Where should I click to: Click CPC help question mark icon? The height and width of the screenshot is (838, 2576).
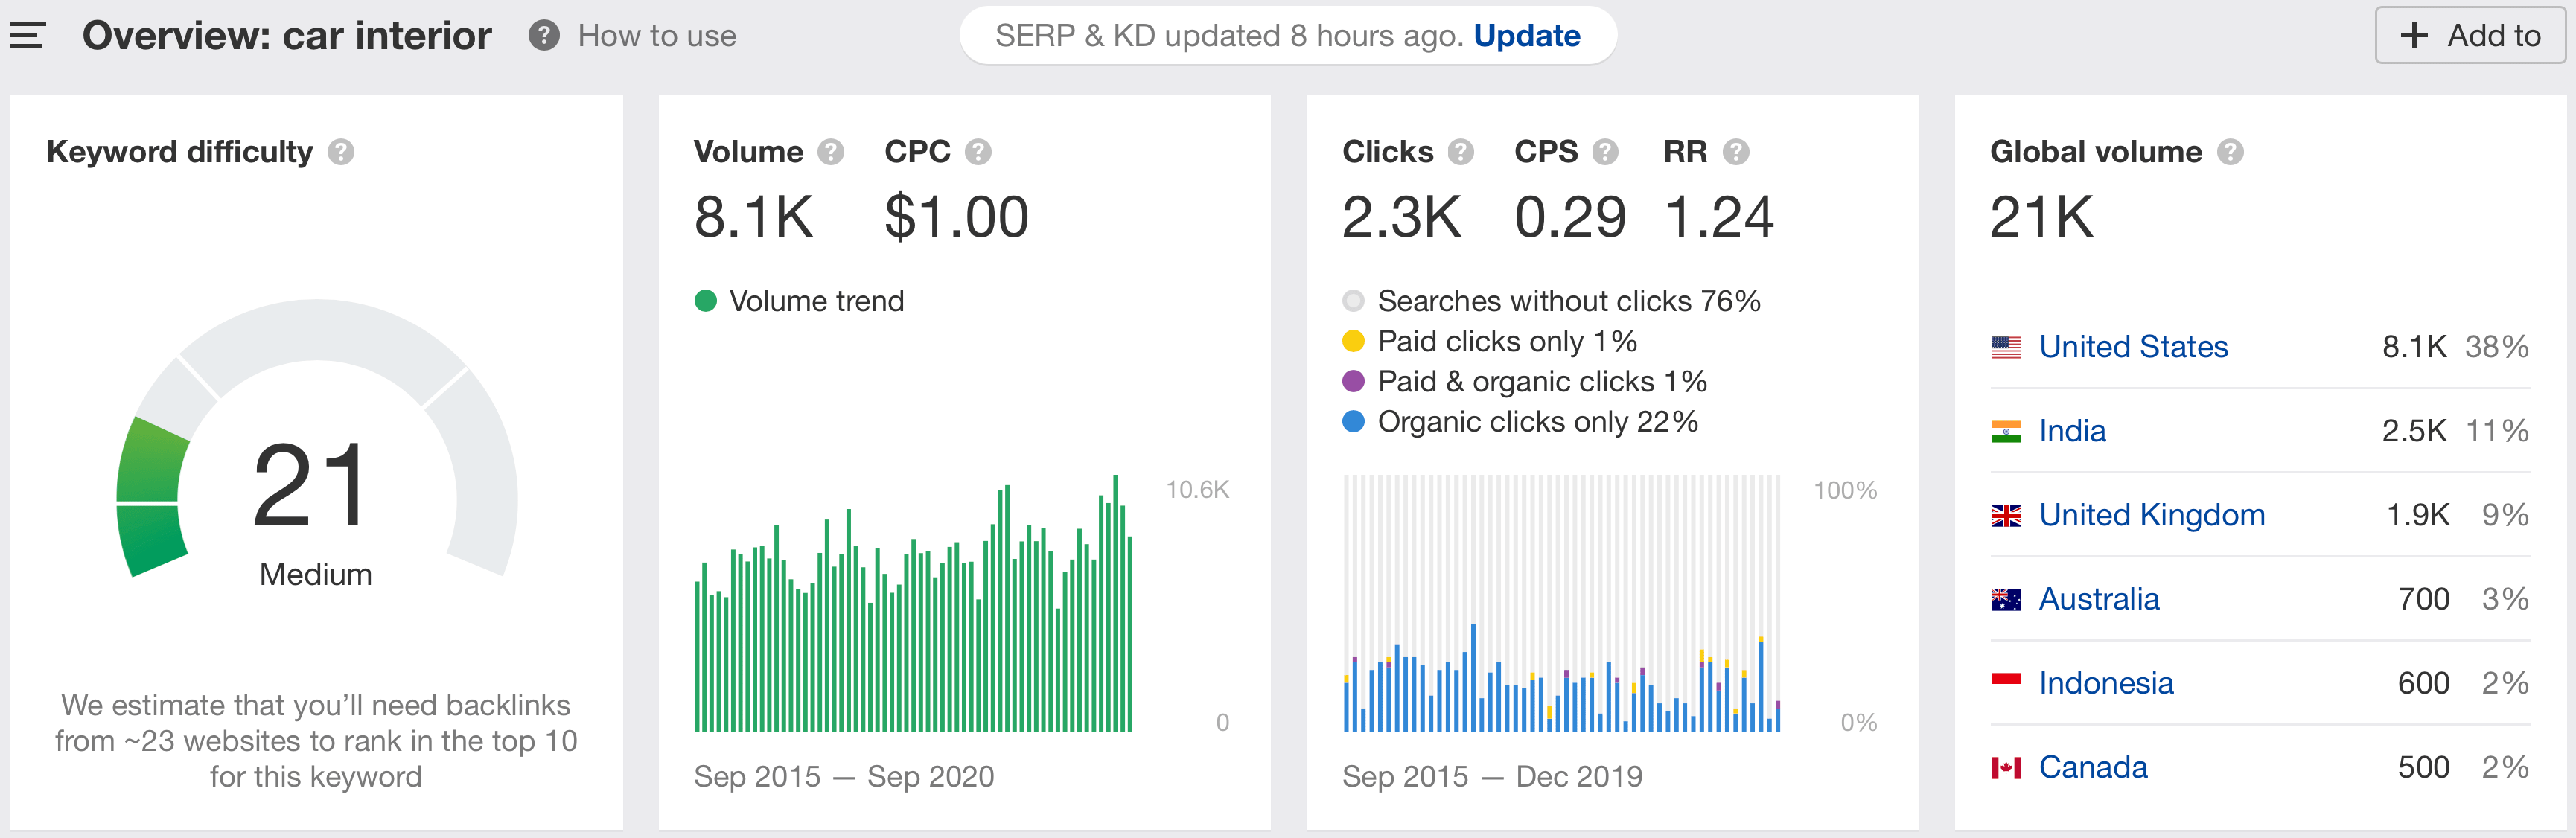977,152
